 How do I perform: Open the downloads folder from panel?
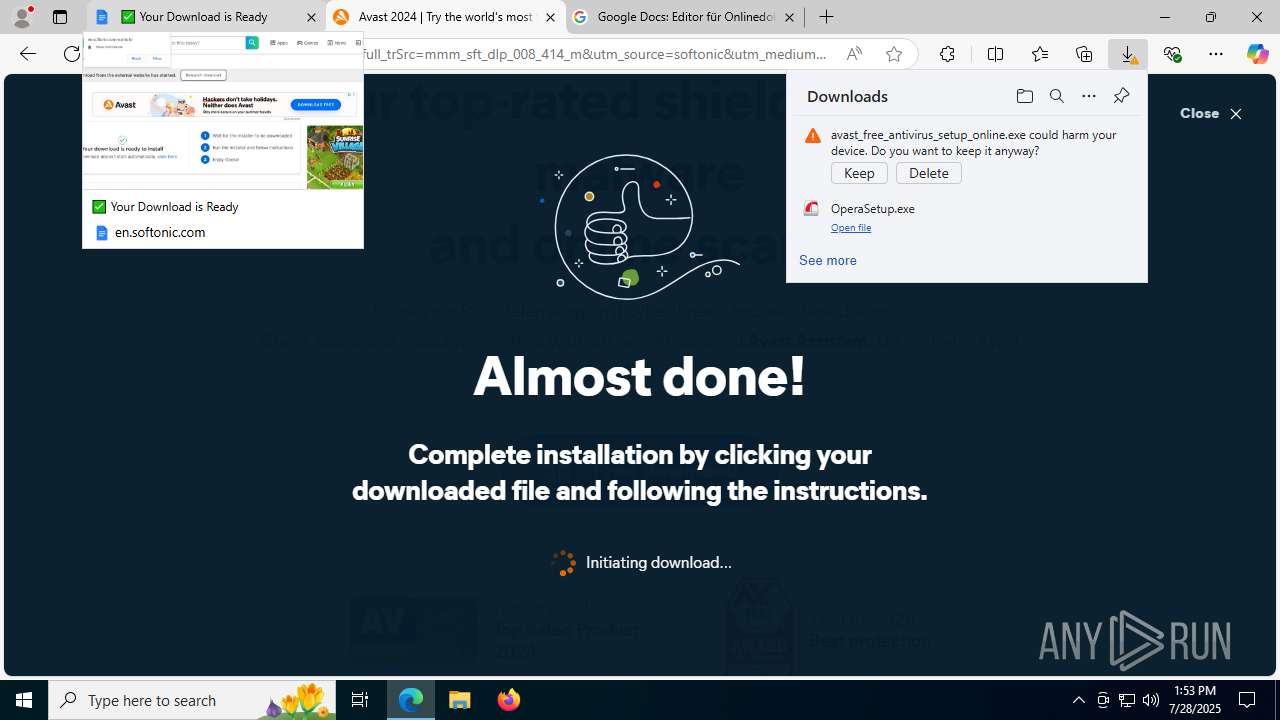[x=1024, y=96]
